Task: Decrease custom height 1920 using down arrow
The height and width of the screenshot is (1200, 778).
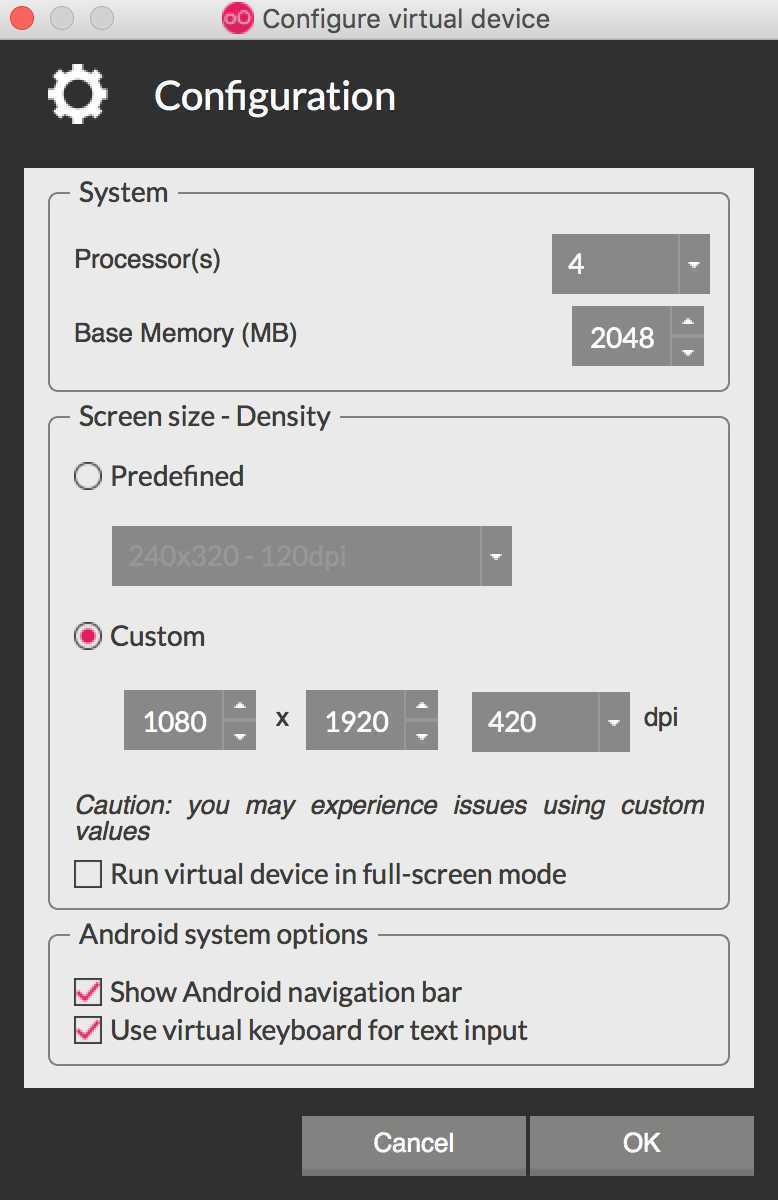Action: coord(421,735)
